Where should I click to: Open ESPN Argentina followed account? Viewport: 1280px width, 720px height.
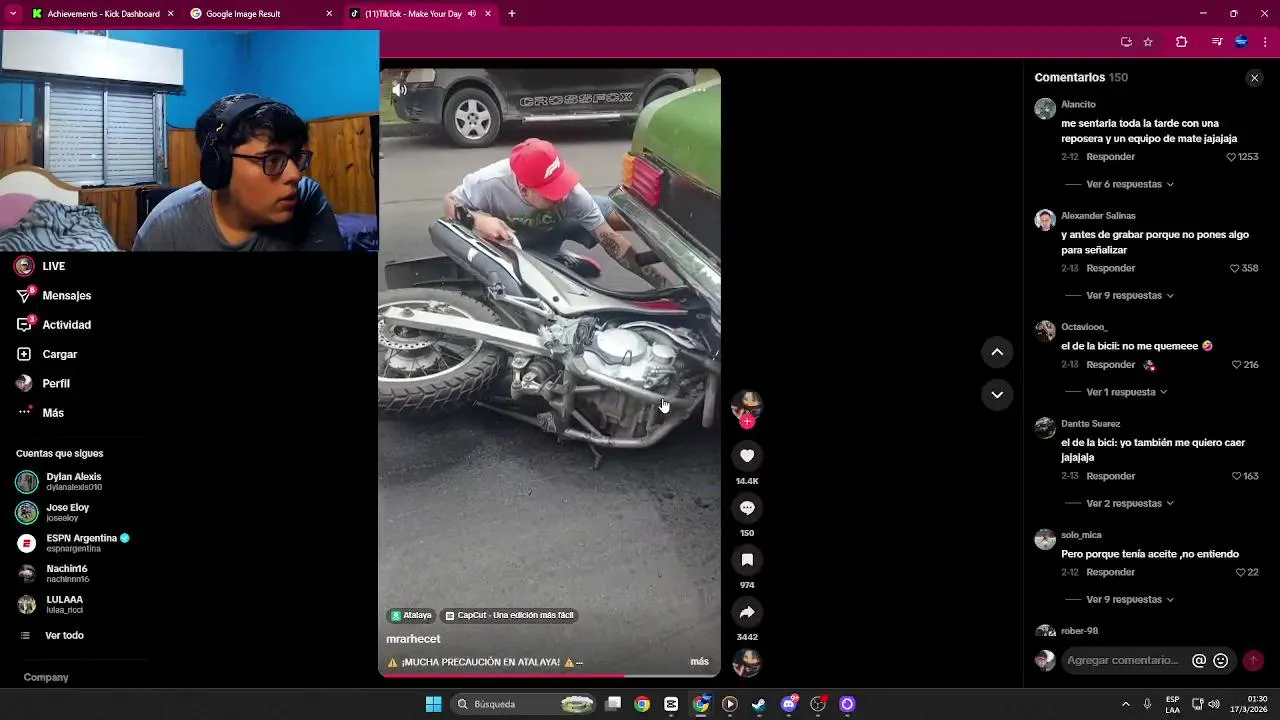[73, 543]
